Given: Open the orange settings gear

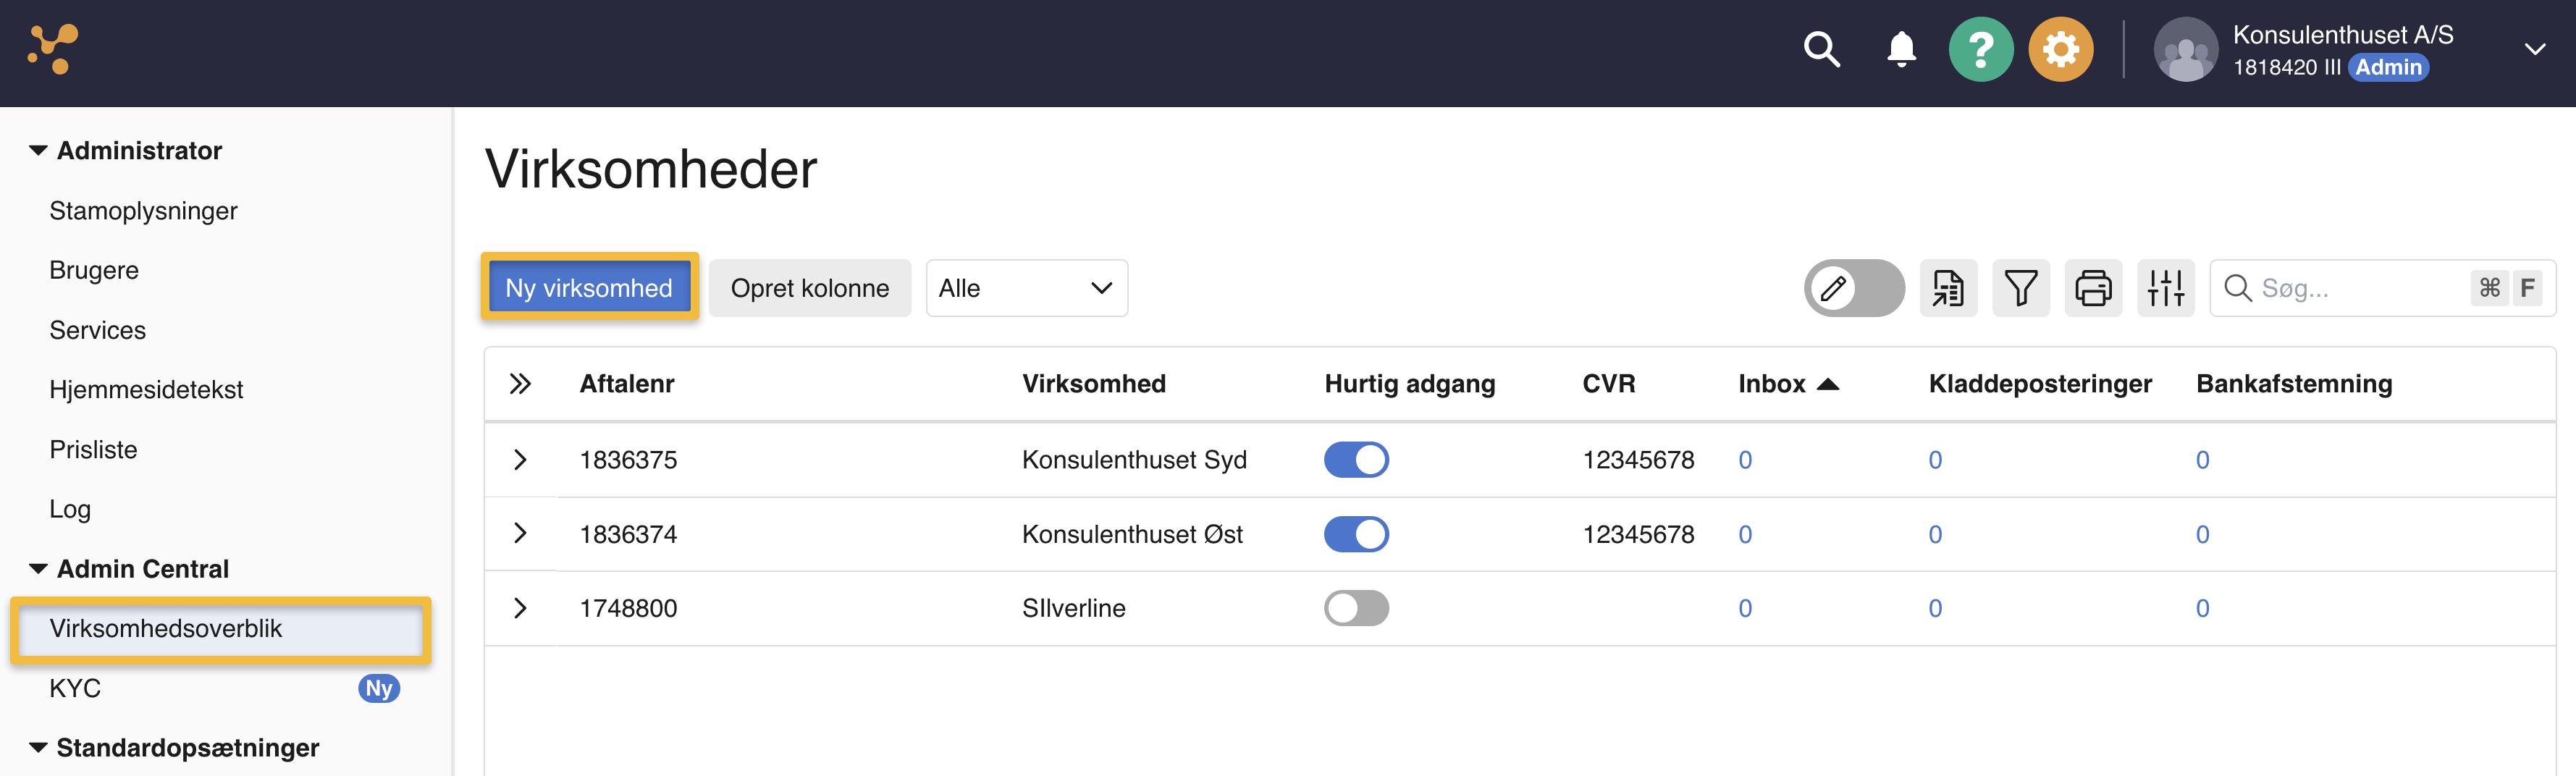Looking at the screenshot, I should click(x=2060, y=49).
